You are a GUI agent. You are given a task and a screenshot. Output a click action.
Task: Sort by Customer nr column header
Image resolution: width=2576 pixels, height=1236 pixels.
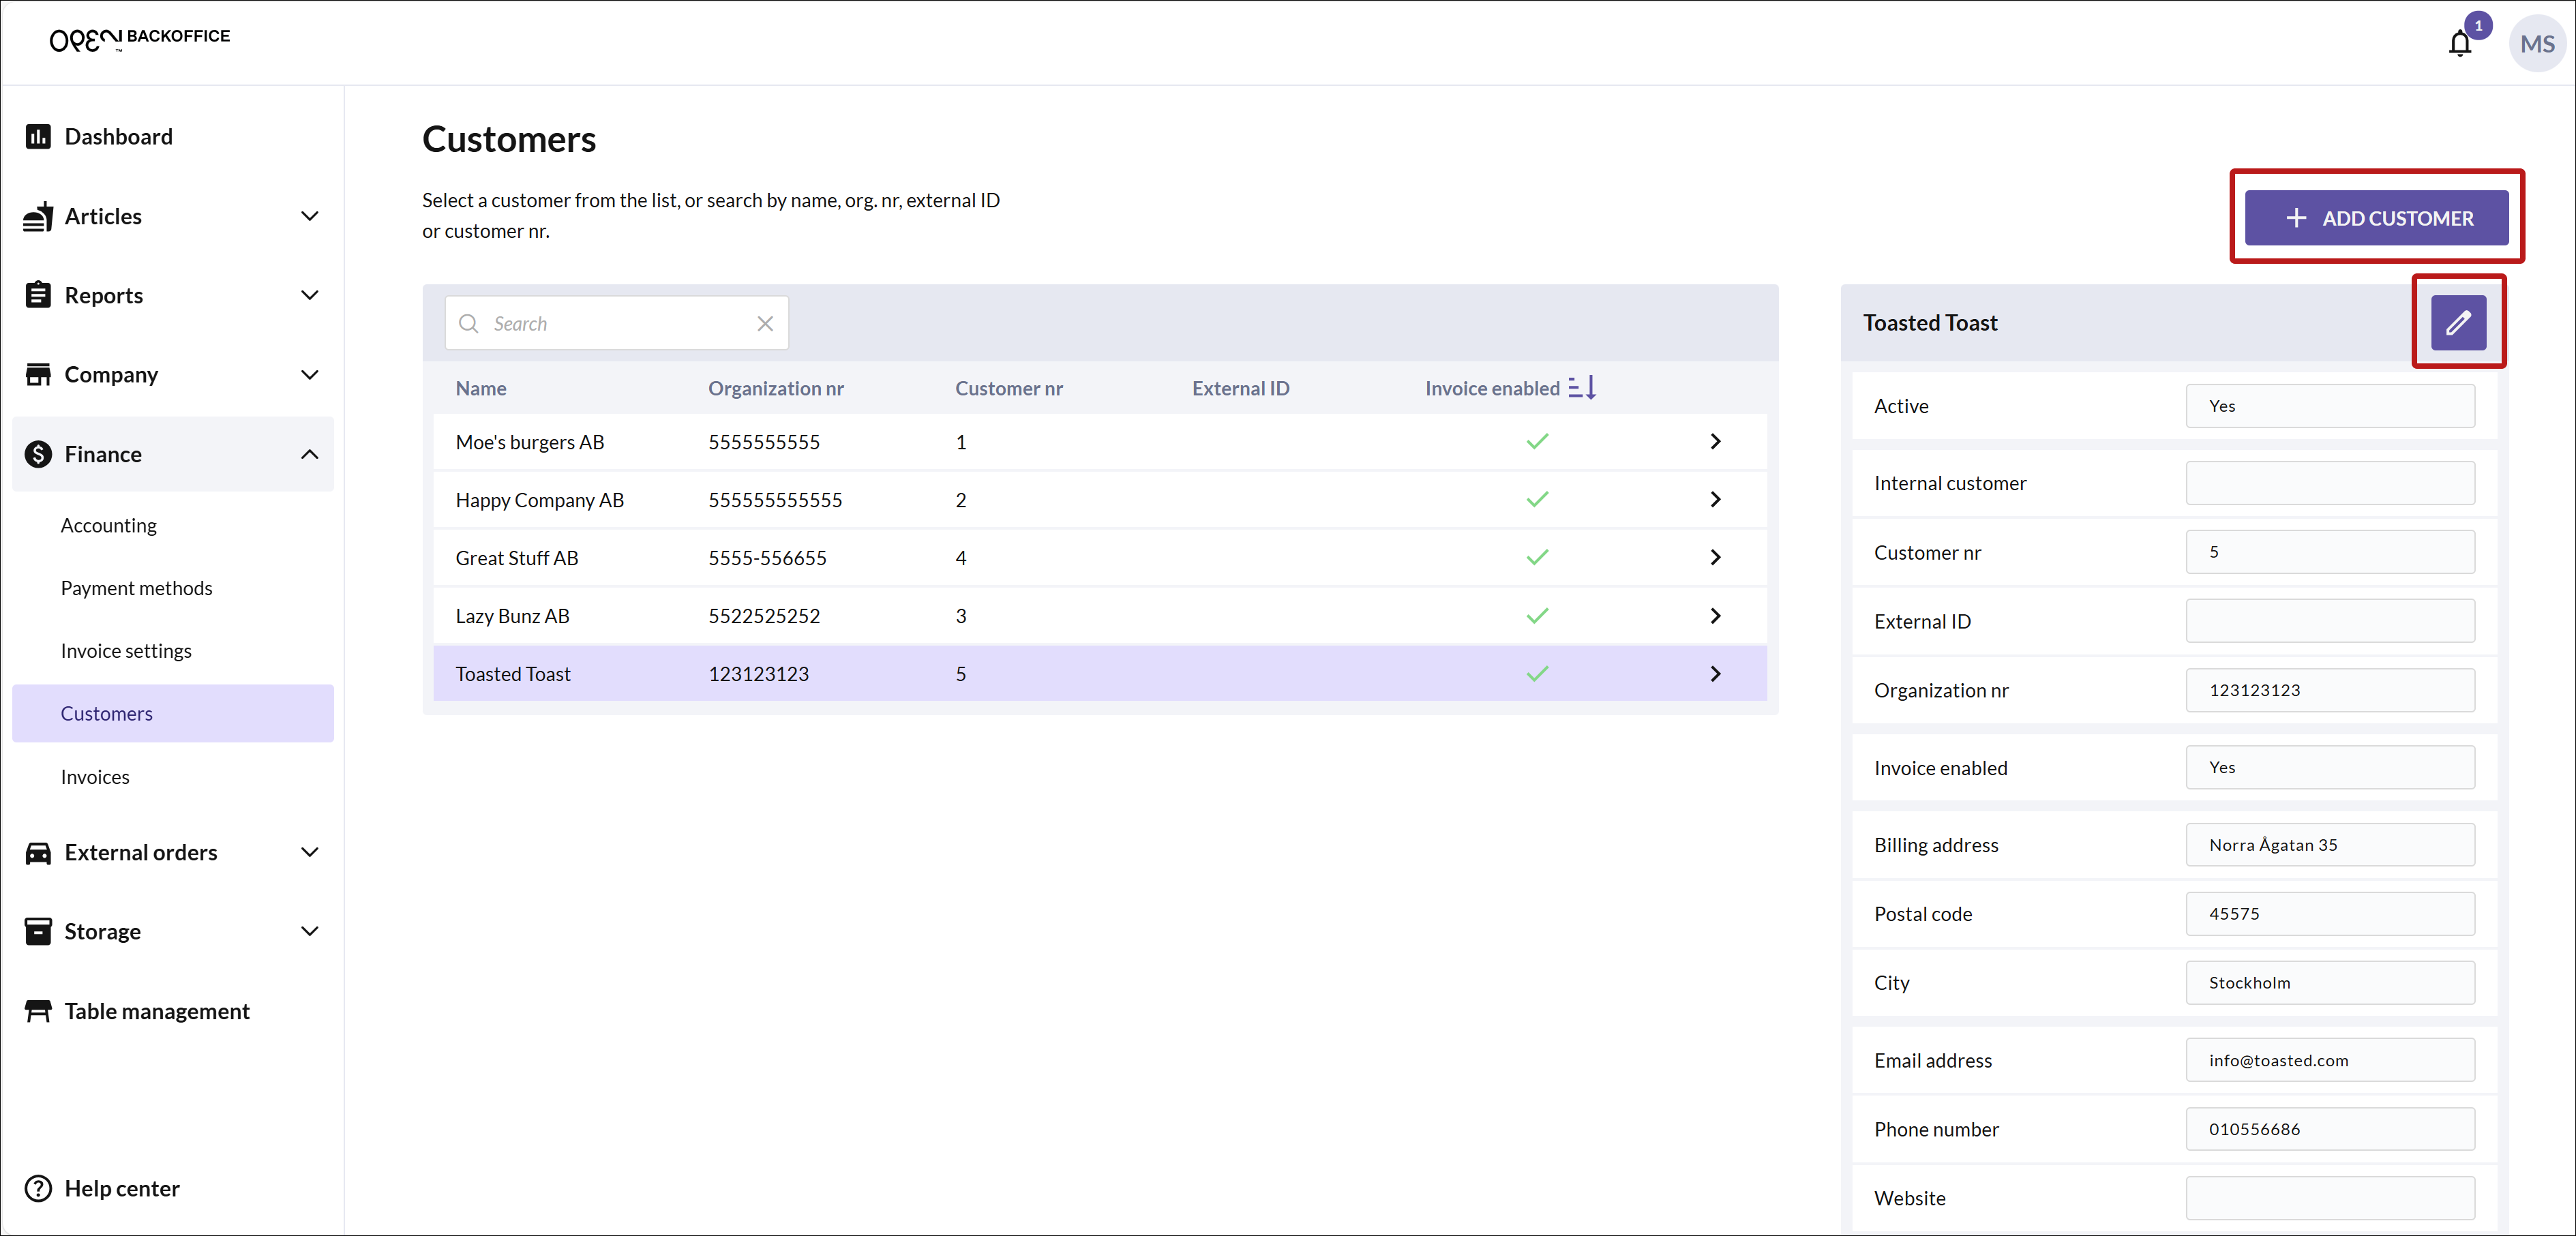point(1008,388)
